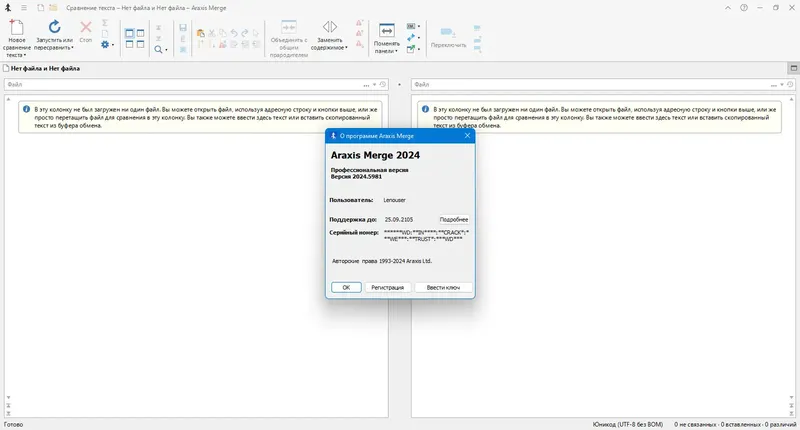Click the Подробнее button
This screenshot has height=430, width=800.
(454, 219)
